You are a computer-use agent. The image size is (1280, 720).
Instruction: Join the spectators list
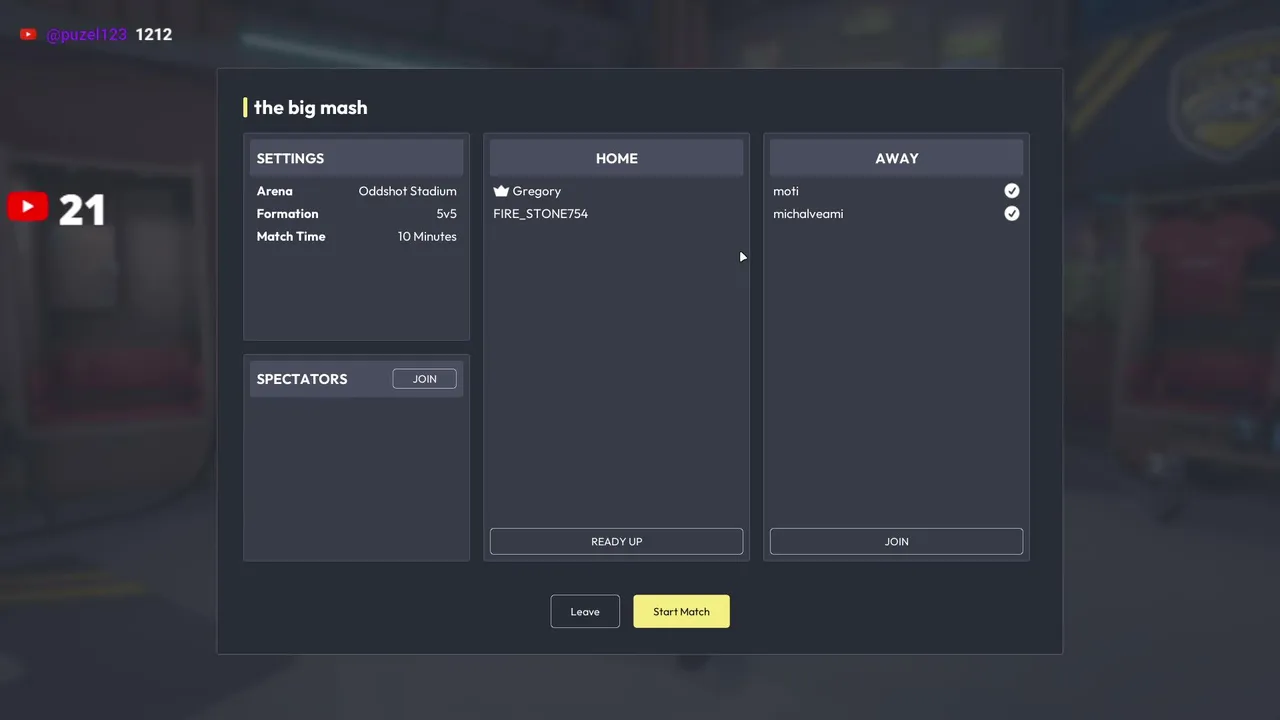(424, 379)
